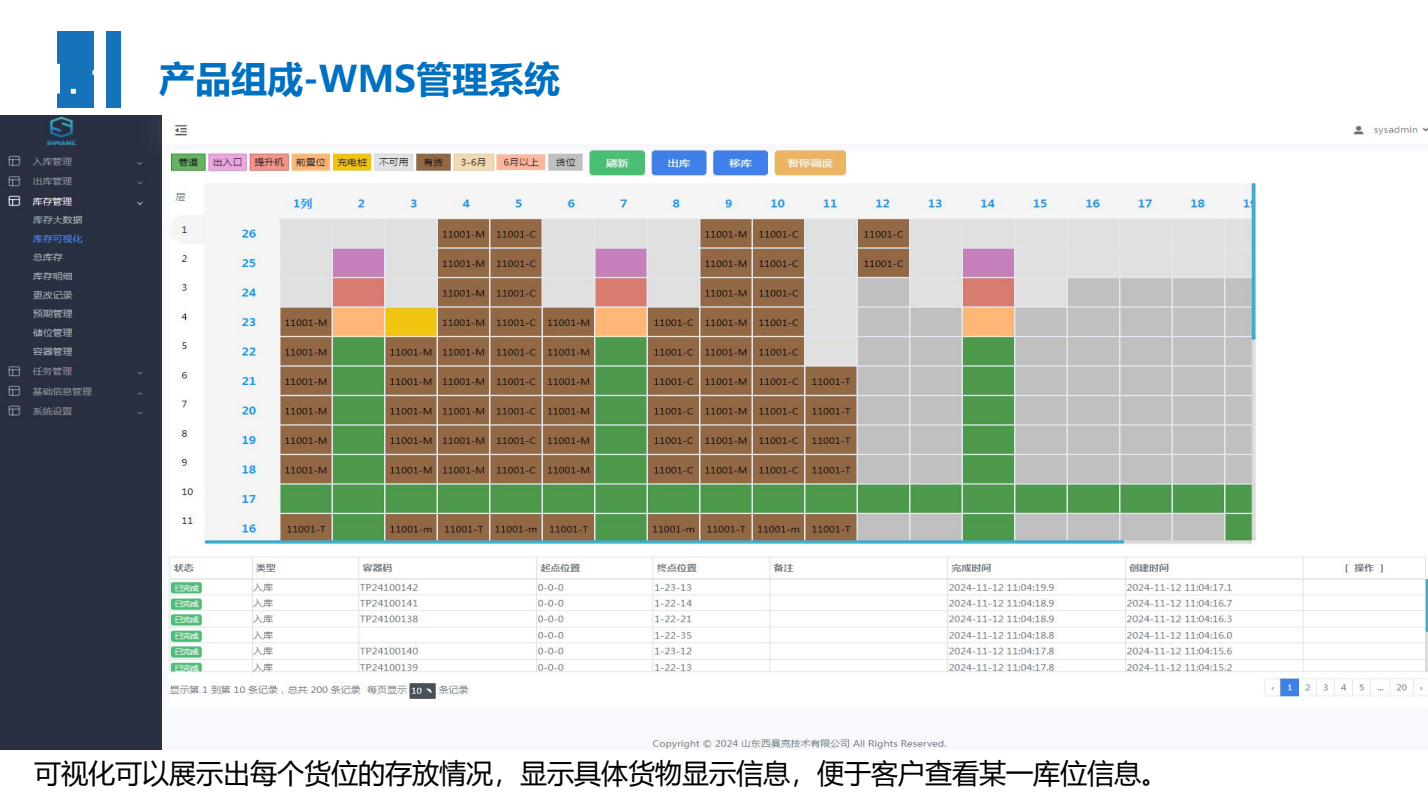The width and height of the screenshot is (1428, 810).
Task: Click container code TP24100142
Action: pos(389,587)
